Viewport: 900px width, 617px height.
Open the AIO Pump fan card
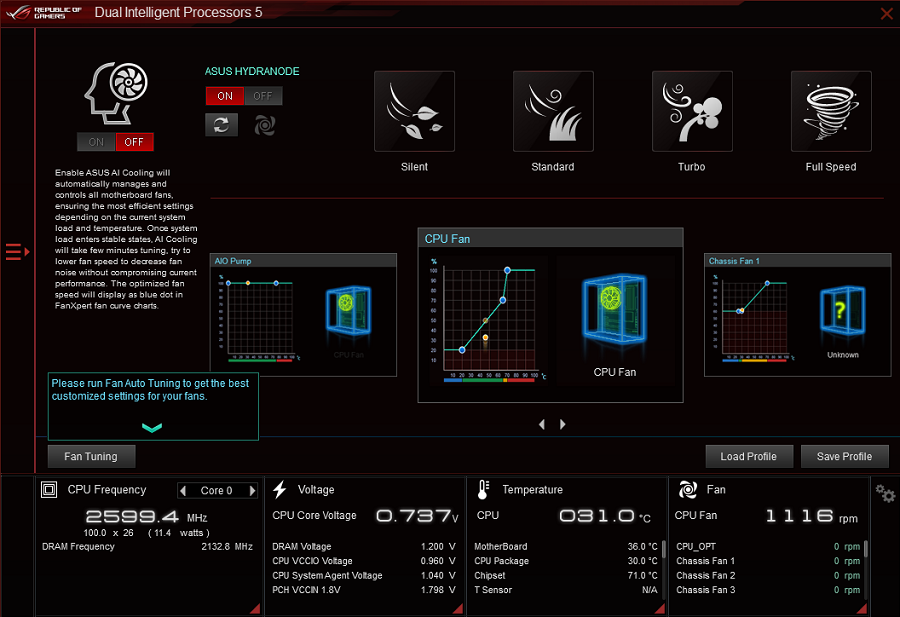coord(303,315)
